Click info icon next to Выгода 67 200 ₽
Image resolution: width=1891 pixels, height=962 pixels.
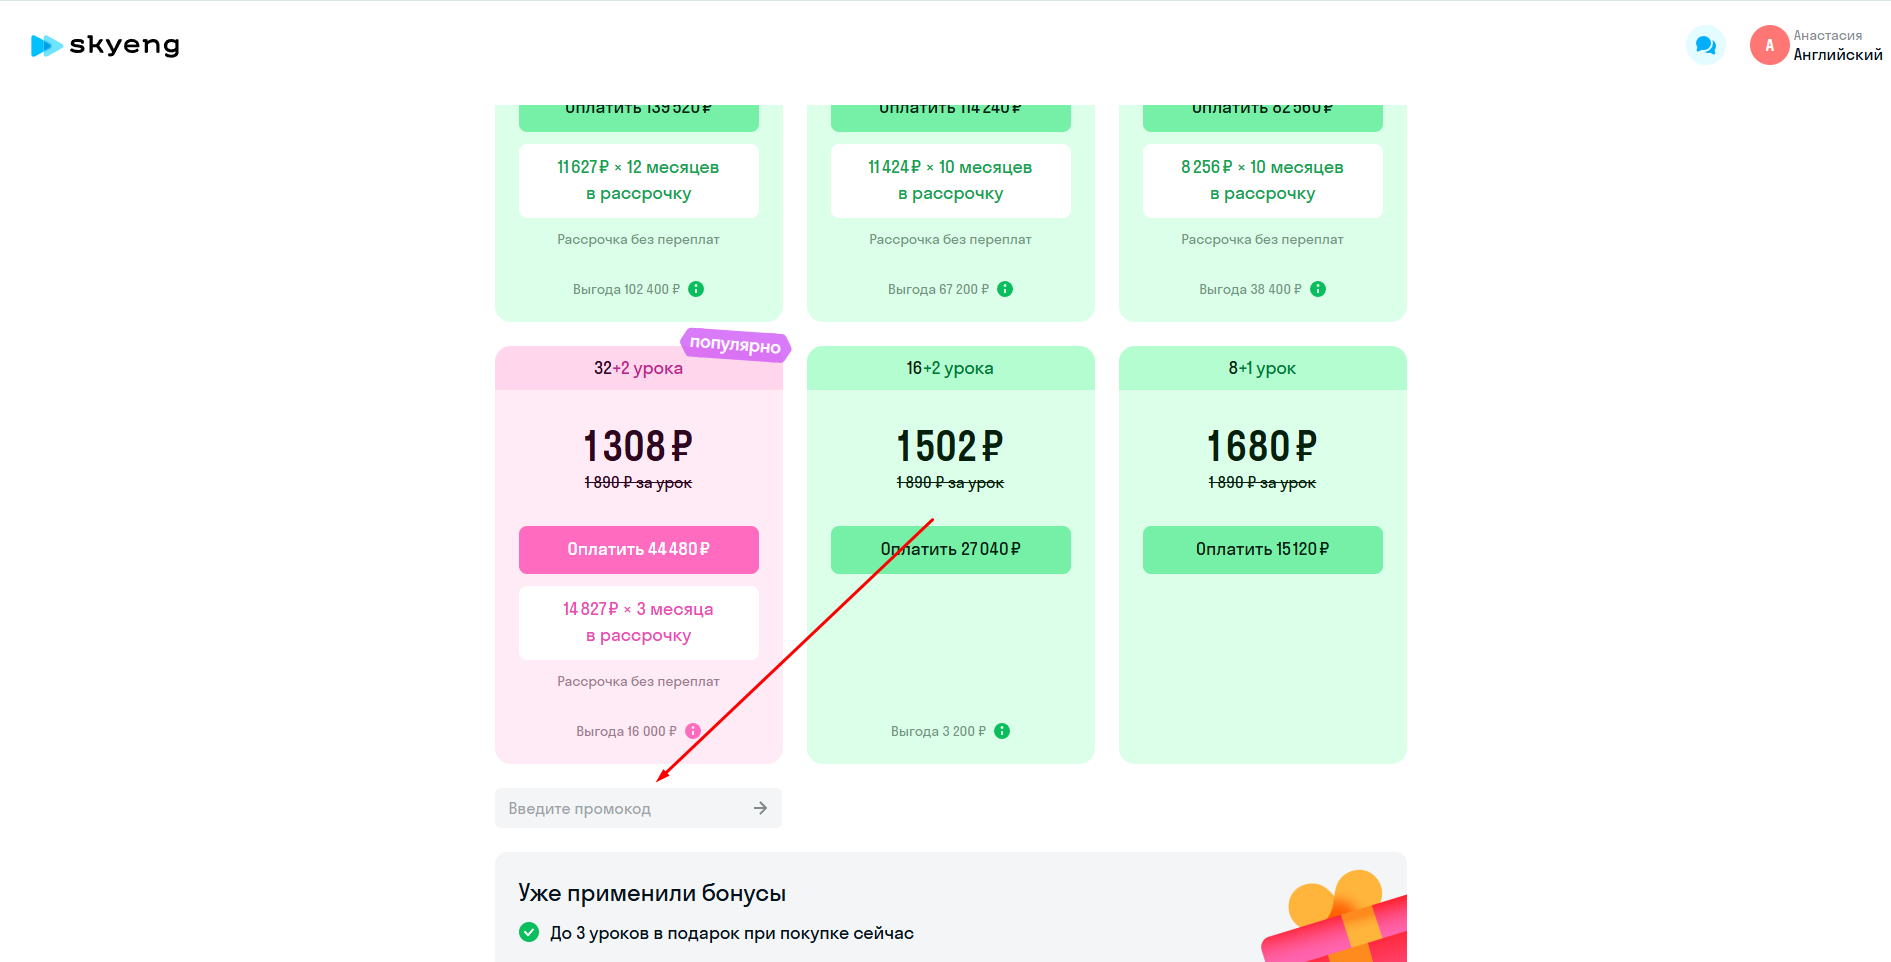pos(1005,289)
